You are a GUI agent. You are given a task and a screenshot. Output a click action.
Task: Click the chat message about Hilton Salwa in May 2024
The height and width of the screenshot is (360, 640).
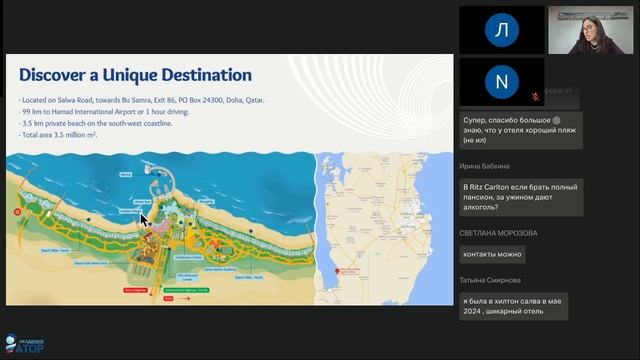[x=513, y=306]
